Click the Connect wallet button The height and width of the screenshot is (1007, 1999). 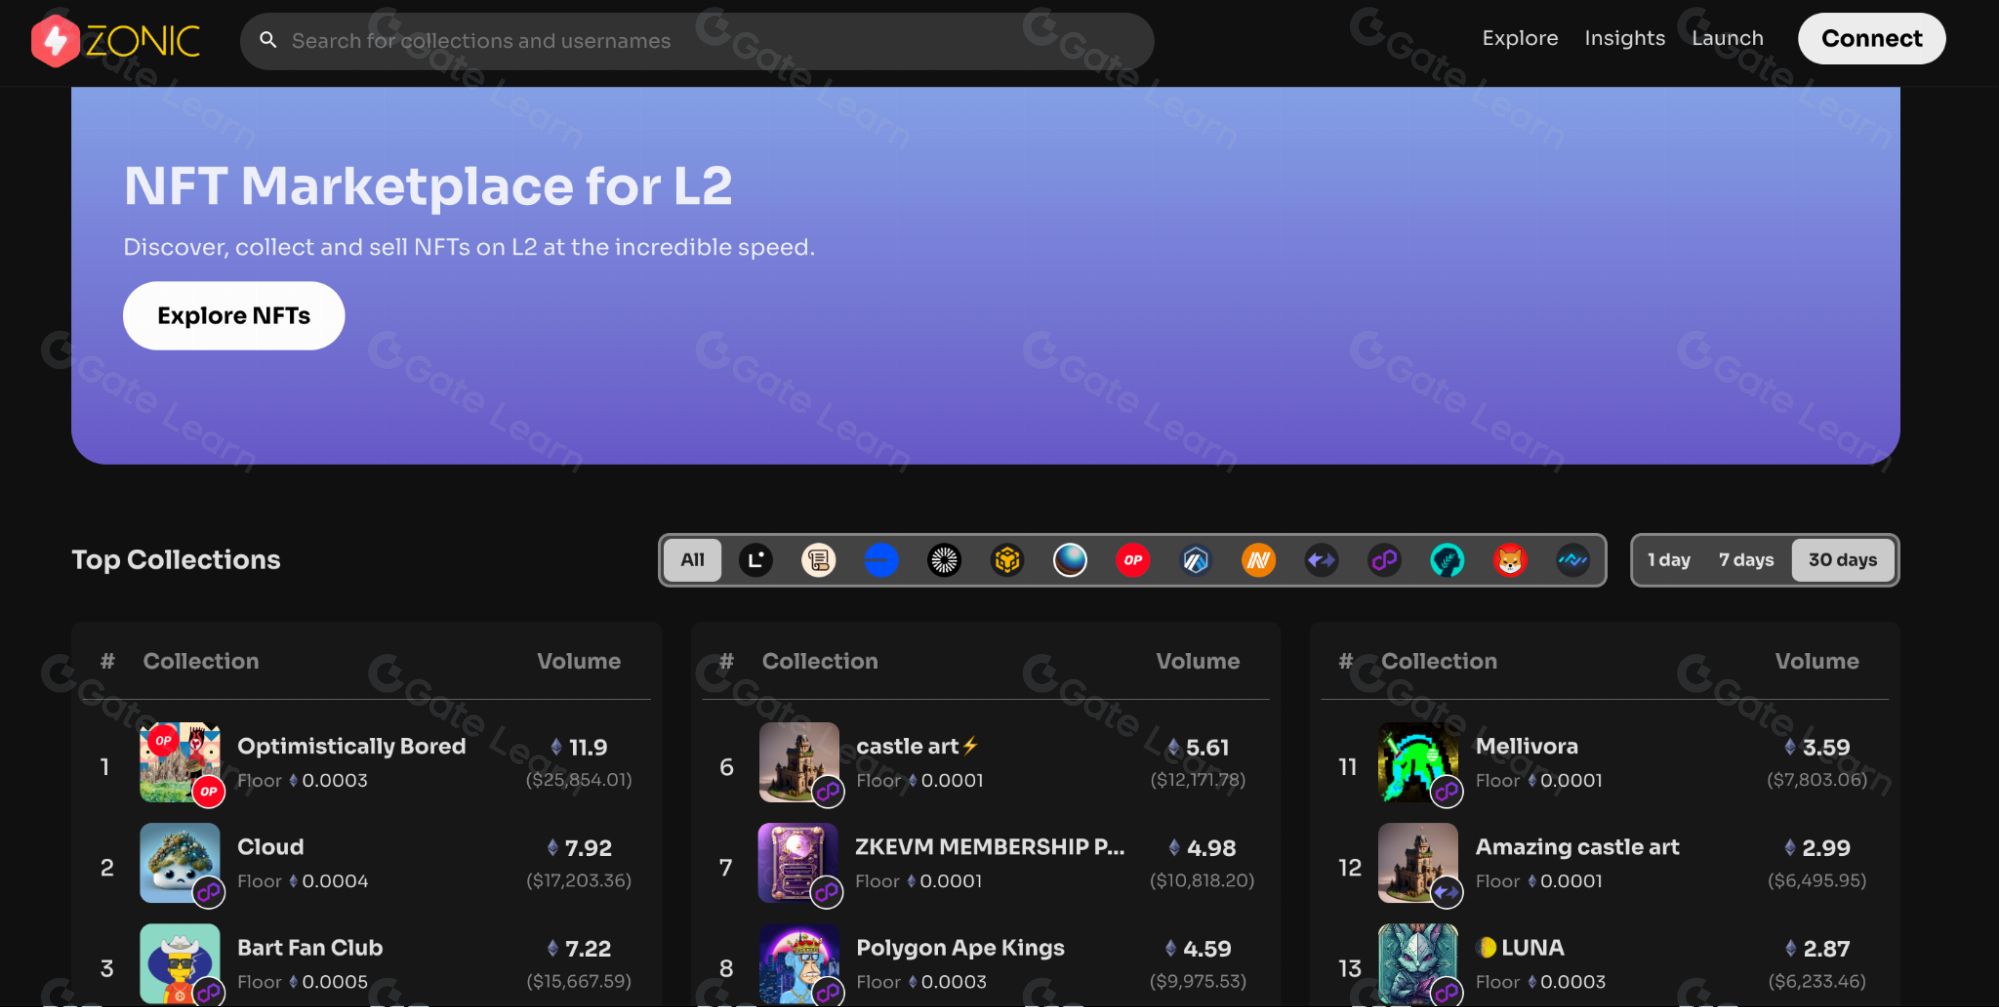click(x=1871, y=39)
